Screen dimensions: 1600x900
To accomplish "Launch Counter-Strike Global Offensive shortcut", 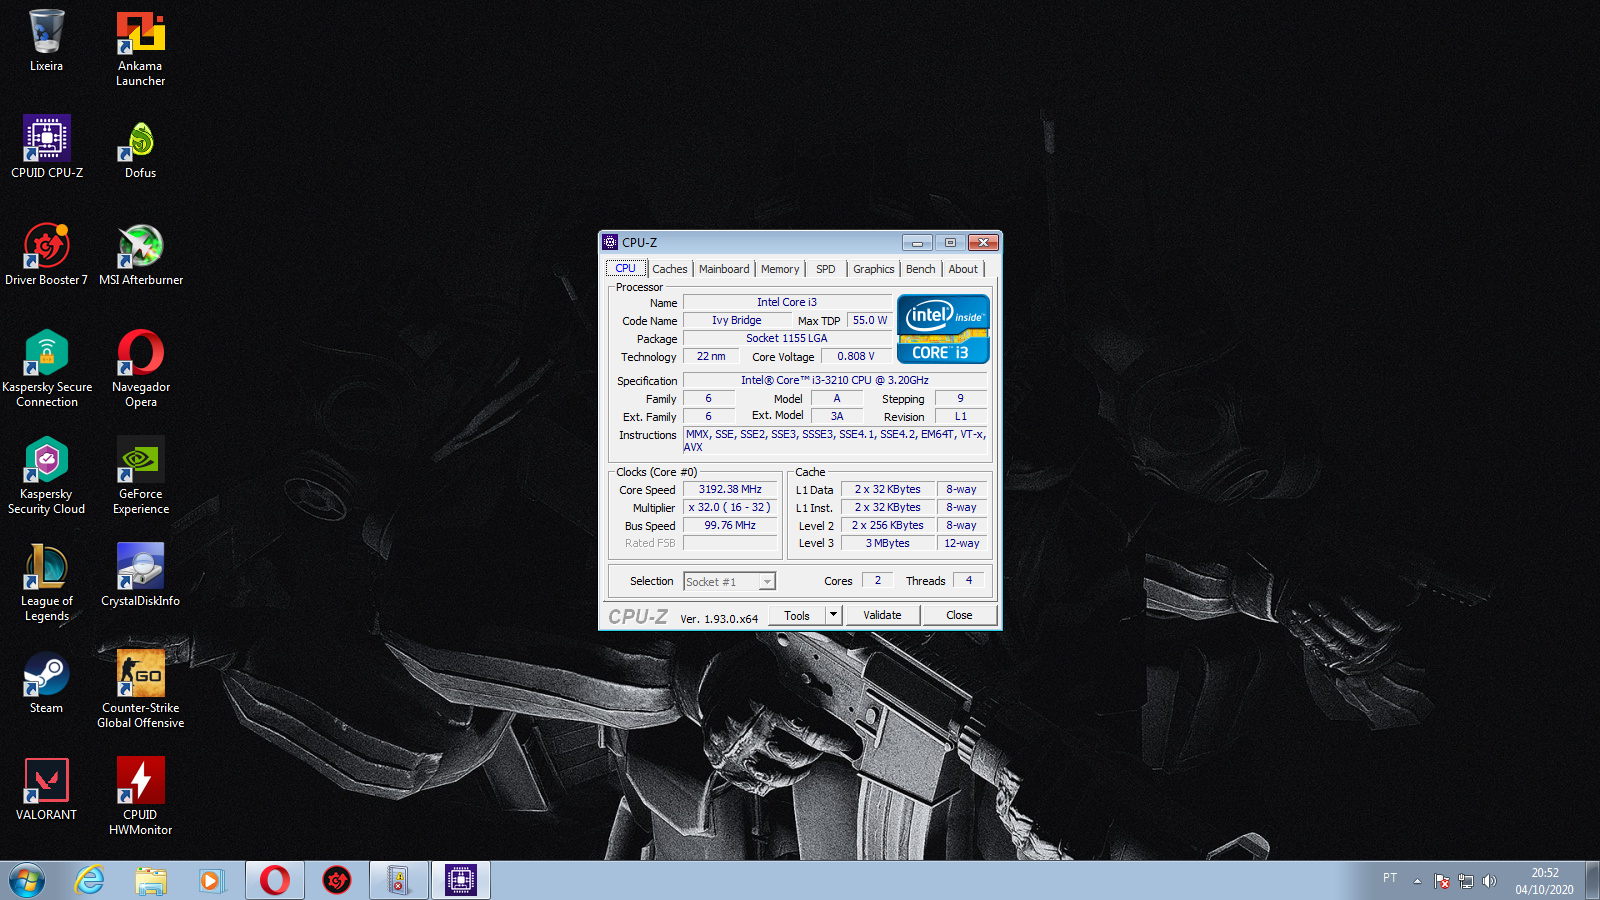I will [141, 689].
